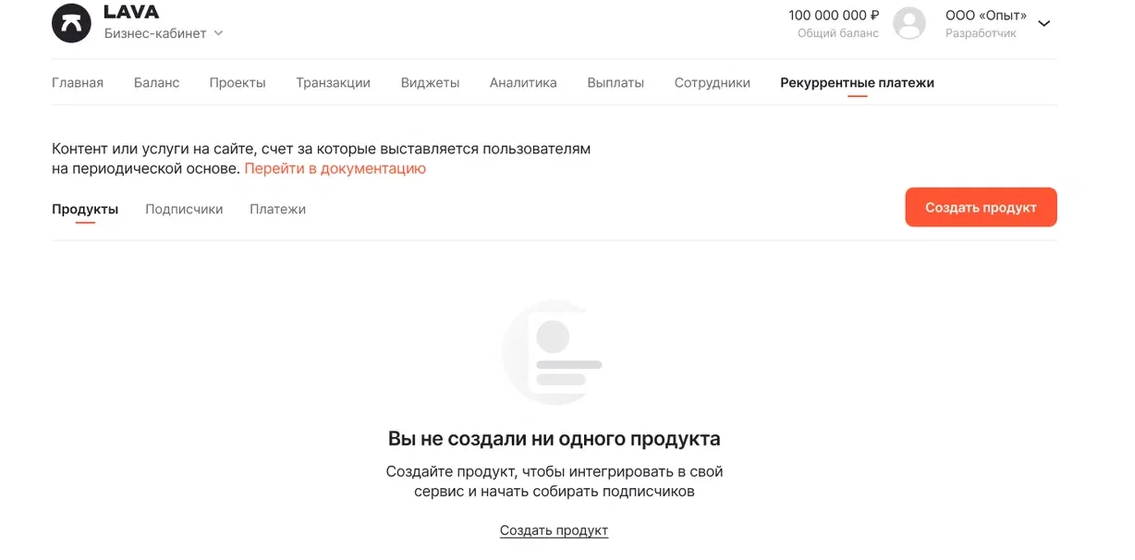Go to the Сотрудники tab

pyautogui.click(x=712, y=83)
